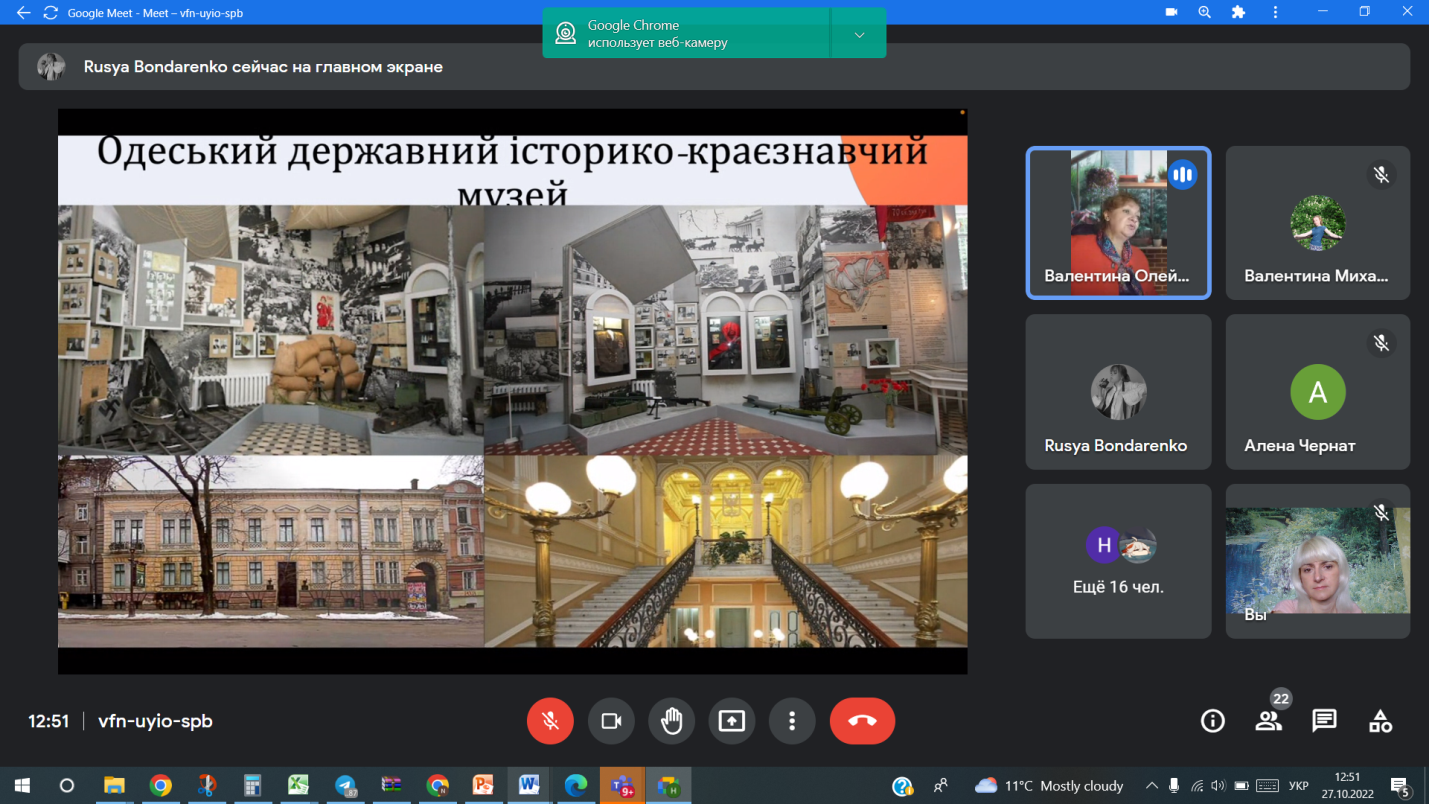1429x804 pixels.
Task: Click the back arrow in the title bar
Action: click(x=23, y=13)
